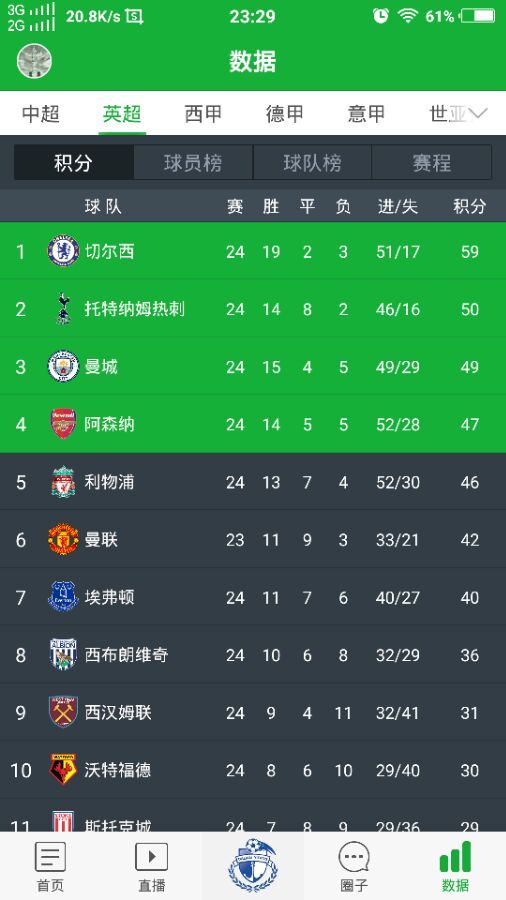This screenshot has width=506, height=900.
Task: Switch to the 中超 league tab
Action: [41, 113]
